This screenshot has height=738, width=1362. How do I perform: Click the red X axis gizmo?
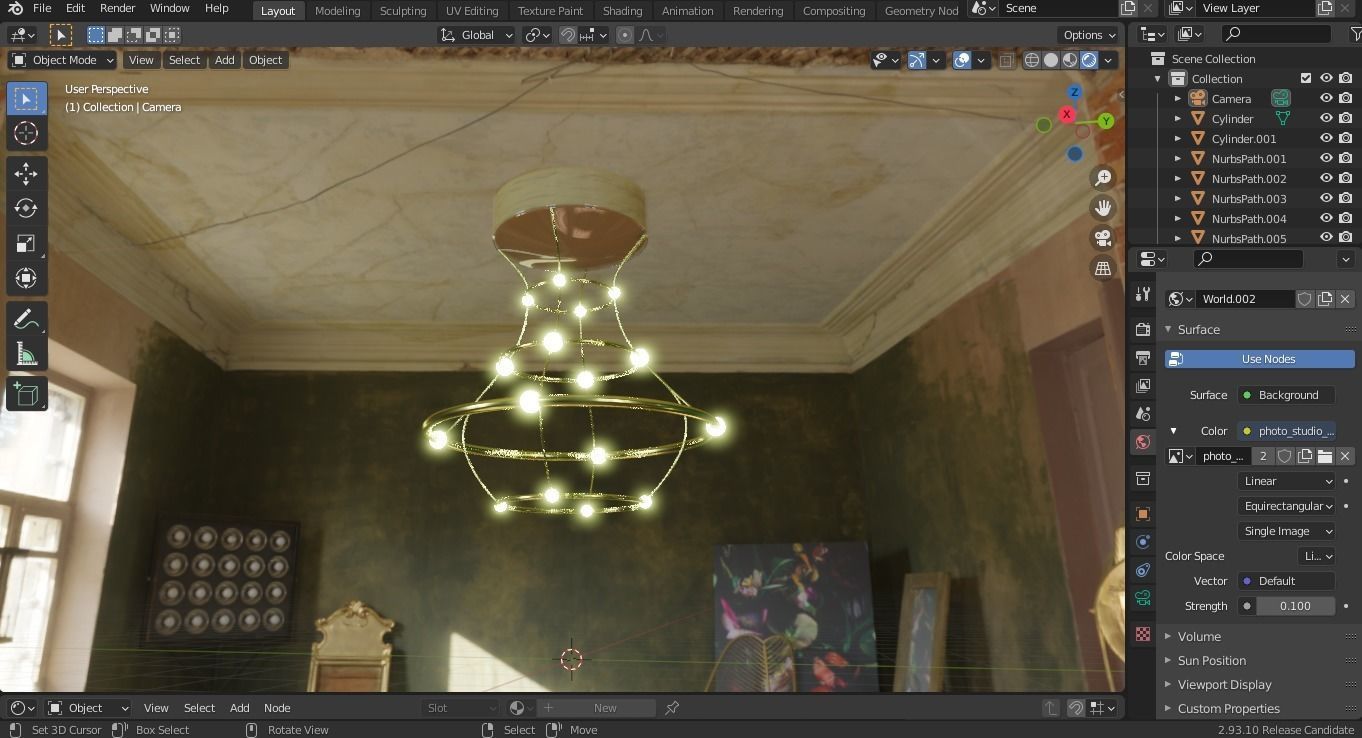tap(1067, 114)
